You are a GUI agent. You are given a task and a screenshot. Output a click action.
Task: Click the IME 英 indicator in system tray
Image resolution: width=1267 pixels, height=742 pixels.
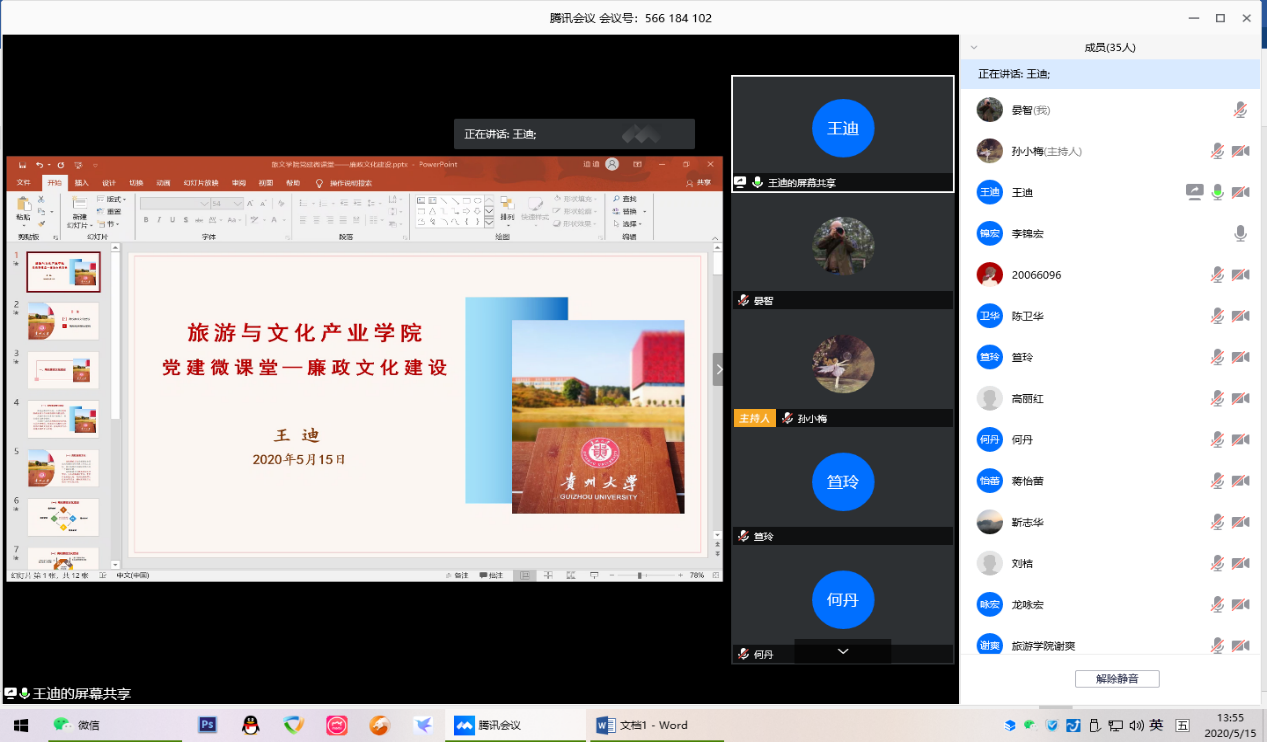tap(1156, 725)
